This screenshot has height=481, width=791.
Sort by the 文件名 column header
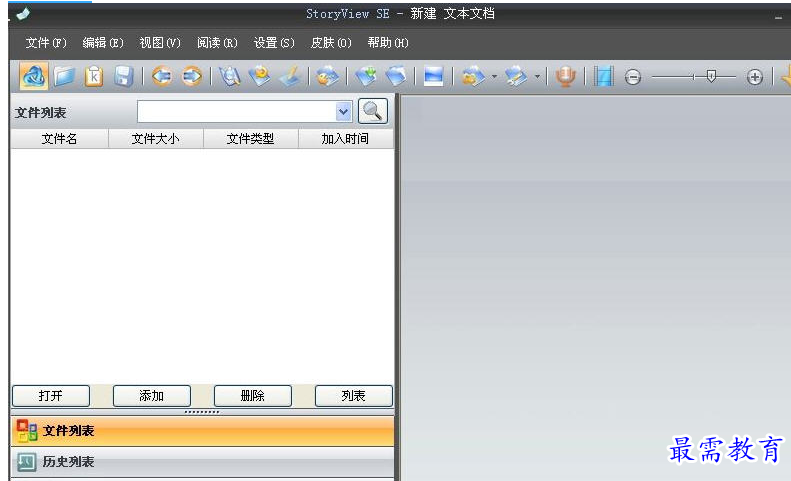pyautogui.click(x=59, y=139)
